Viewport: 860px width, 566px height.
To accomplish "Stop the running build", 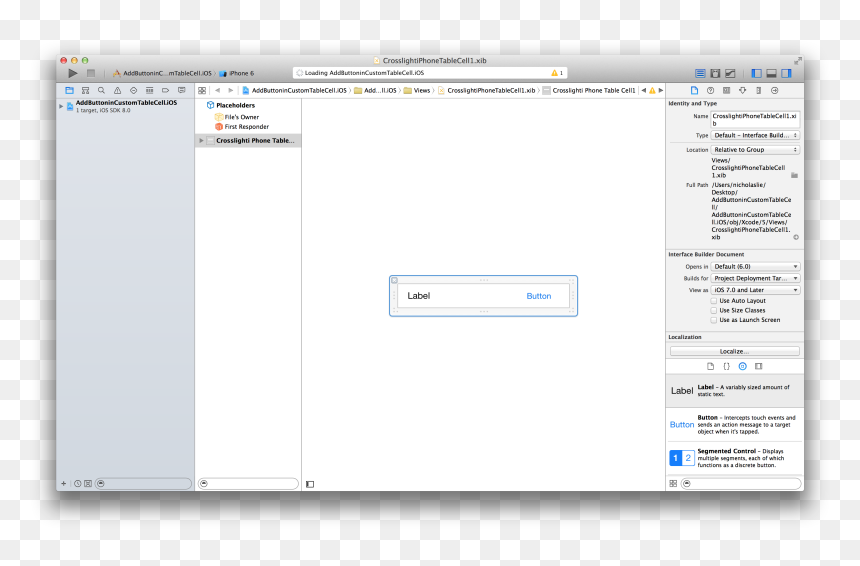I will tap(91, 73).
